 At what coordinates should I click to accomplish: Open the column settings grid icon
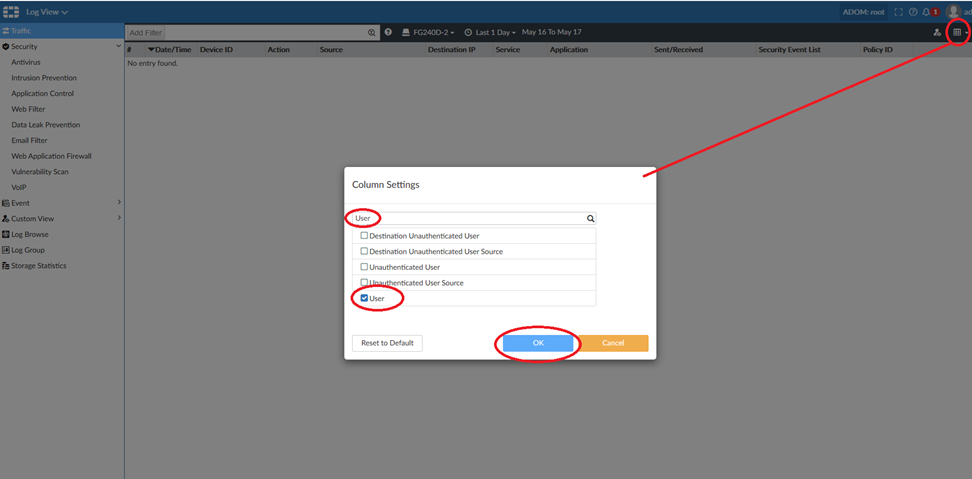957,32
